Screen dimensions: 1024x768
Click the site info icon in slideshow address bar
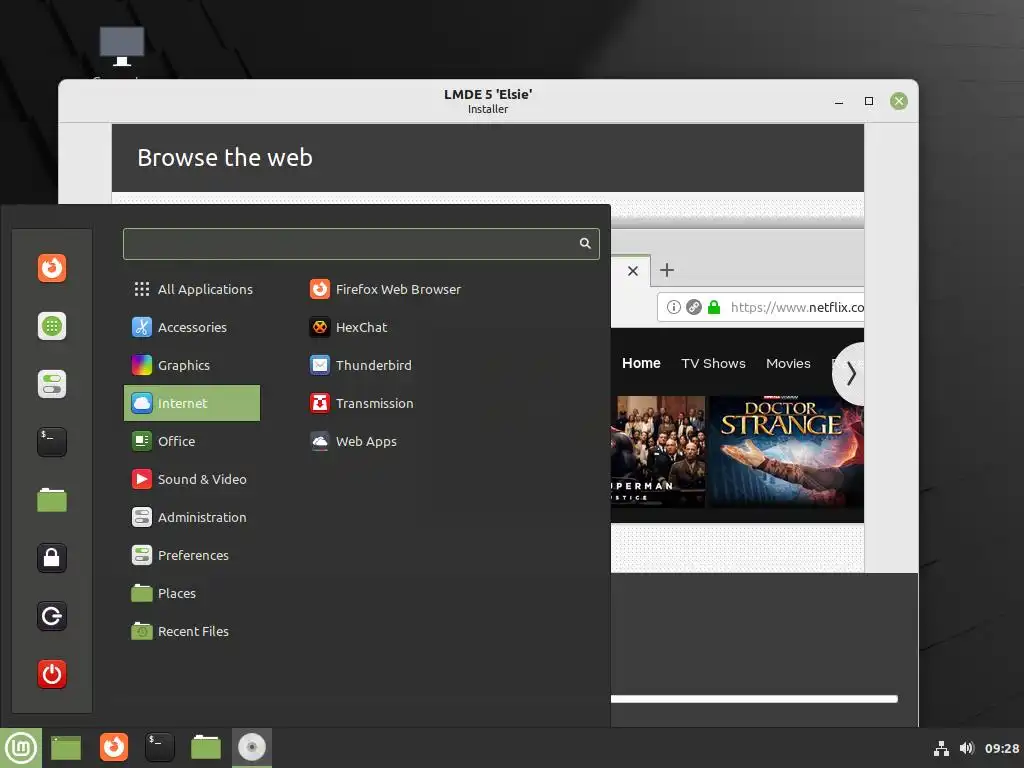pos(674,307)
